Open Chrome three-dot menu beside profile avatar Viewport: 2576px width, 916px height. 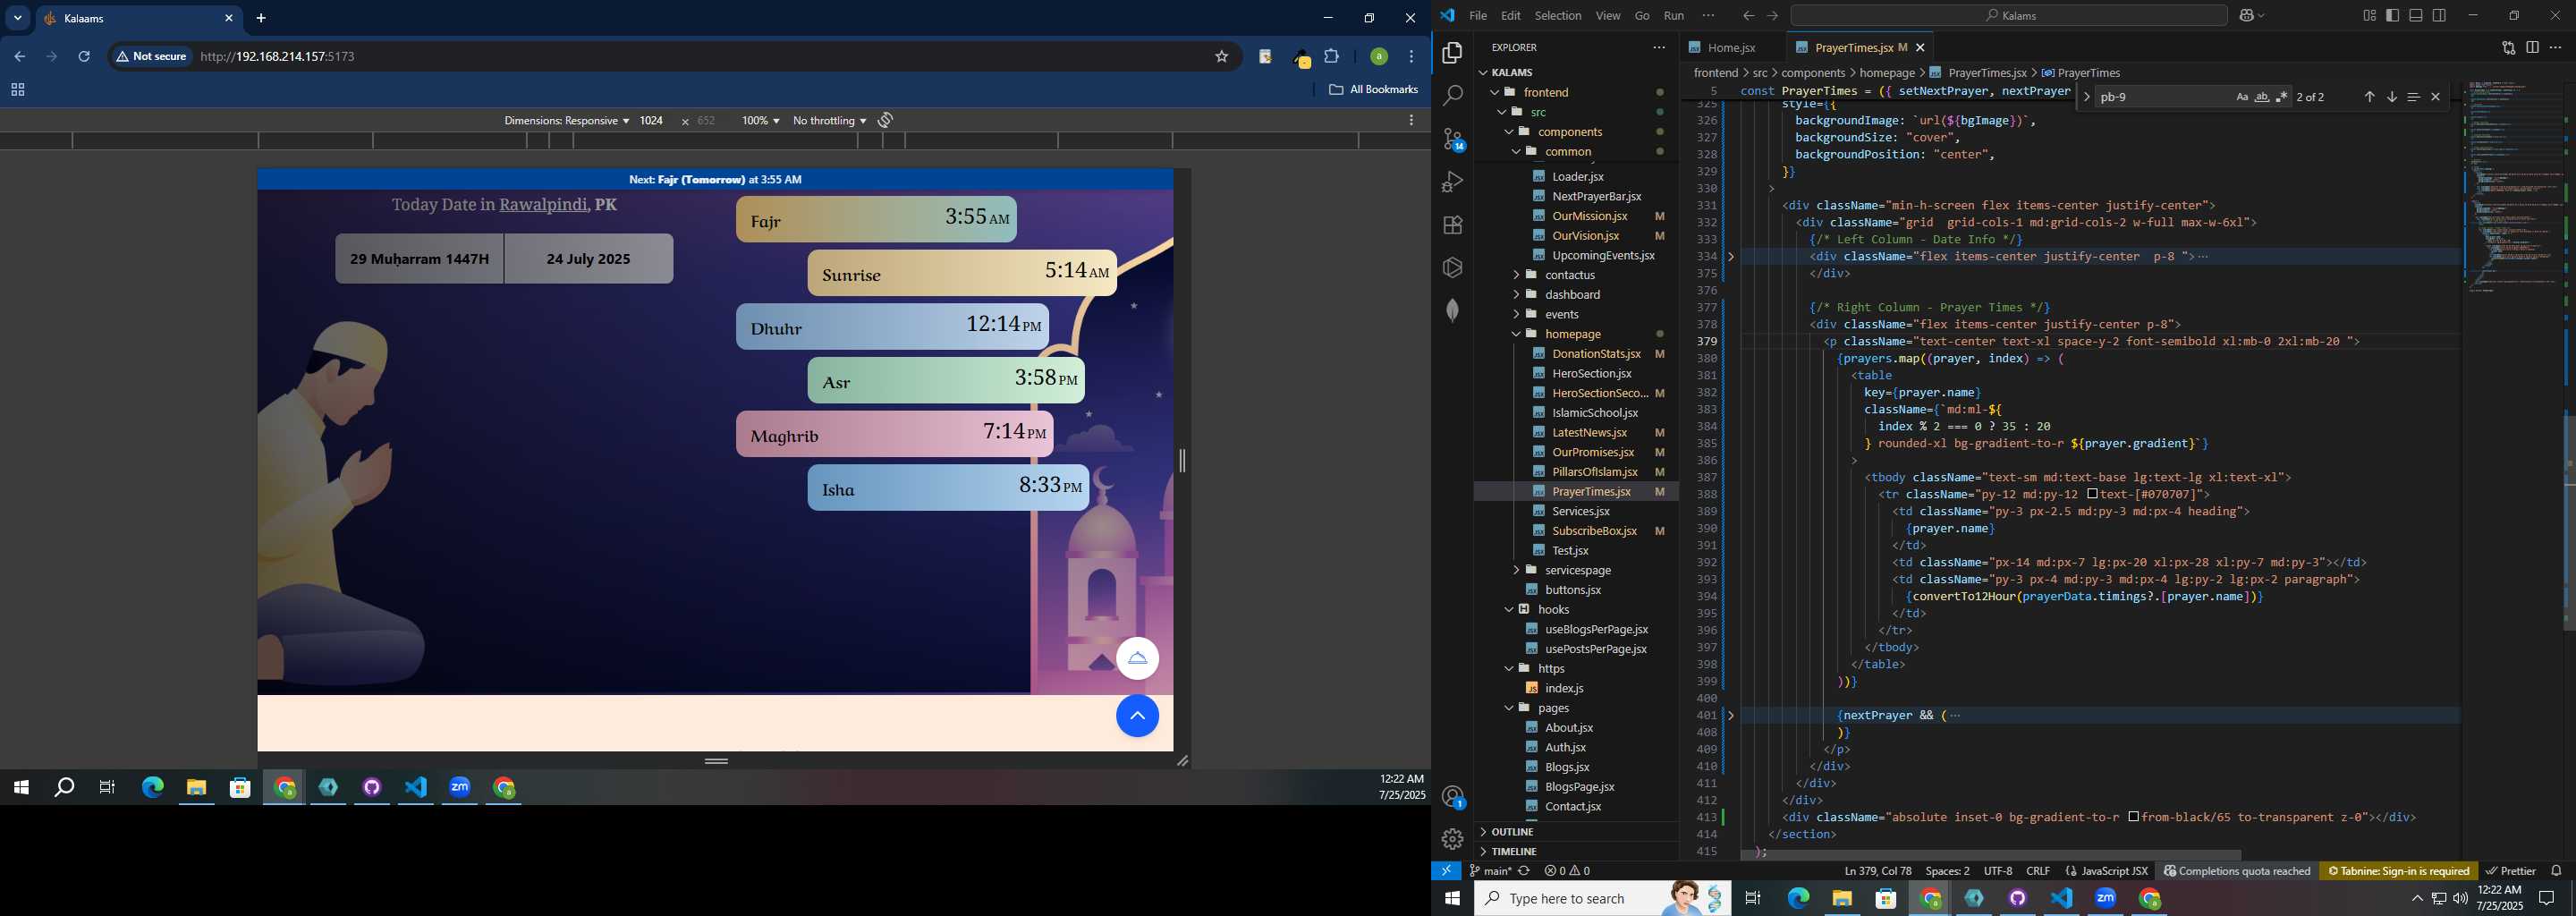[1411, 57]
